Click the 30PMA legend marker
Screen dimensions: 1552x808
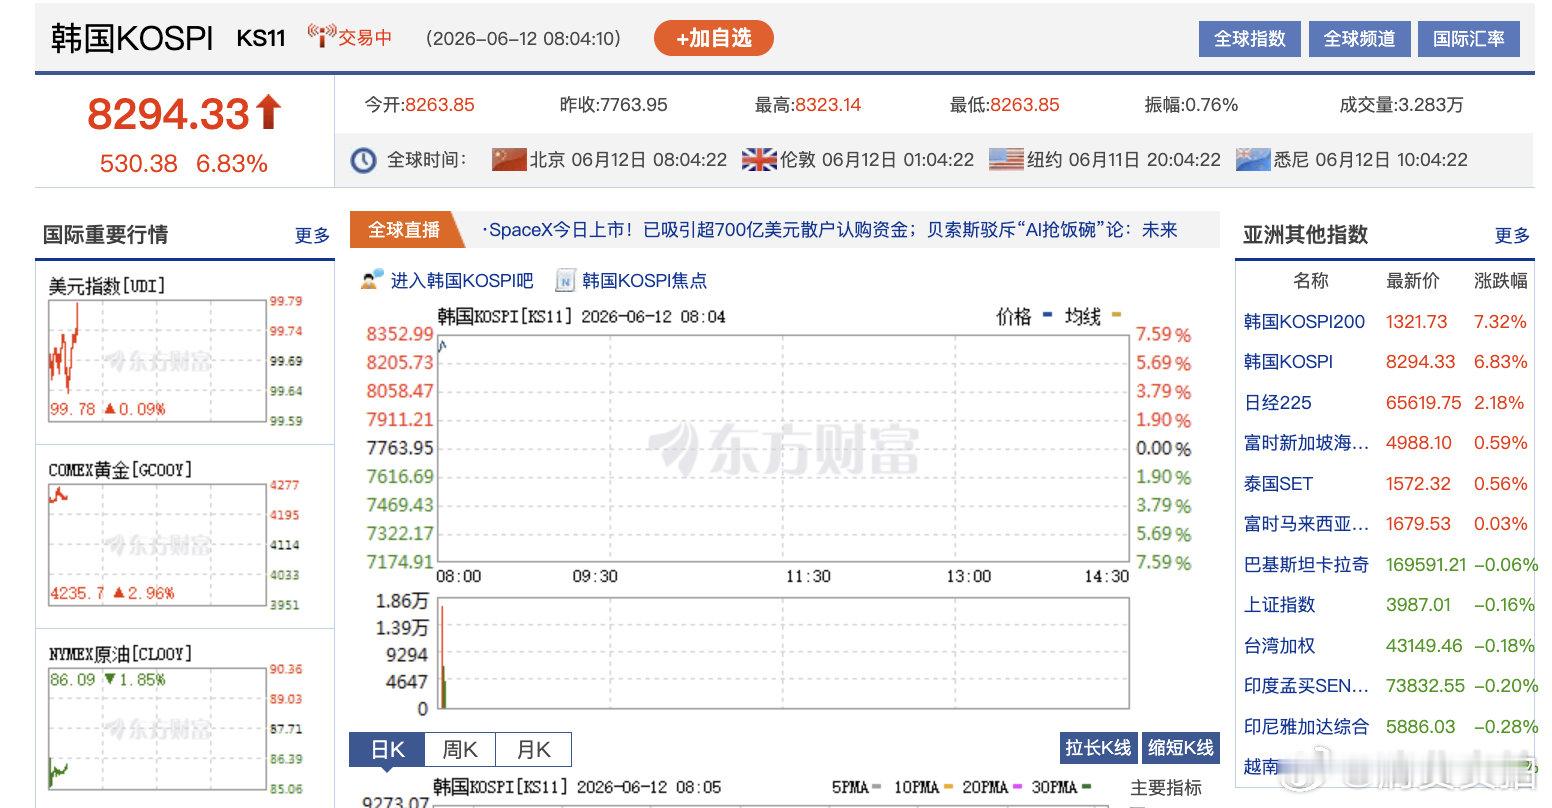tap(1087, 787)
